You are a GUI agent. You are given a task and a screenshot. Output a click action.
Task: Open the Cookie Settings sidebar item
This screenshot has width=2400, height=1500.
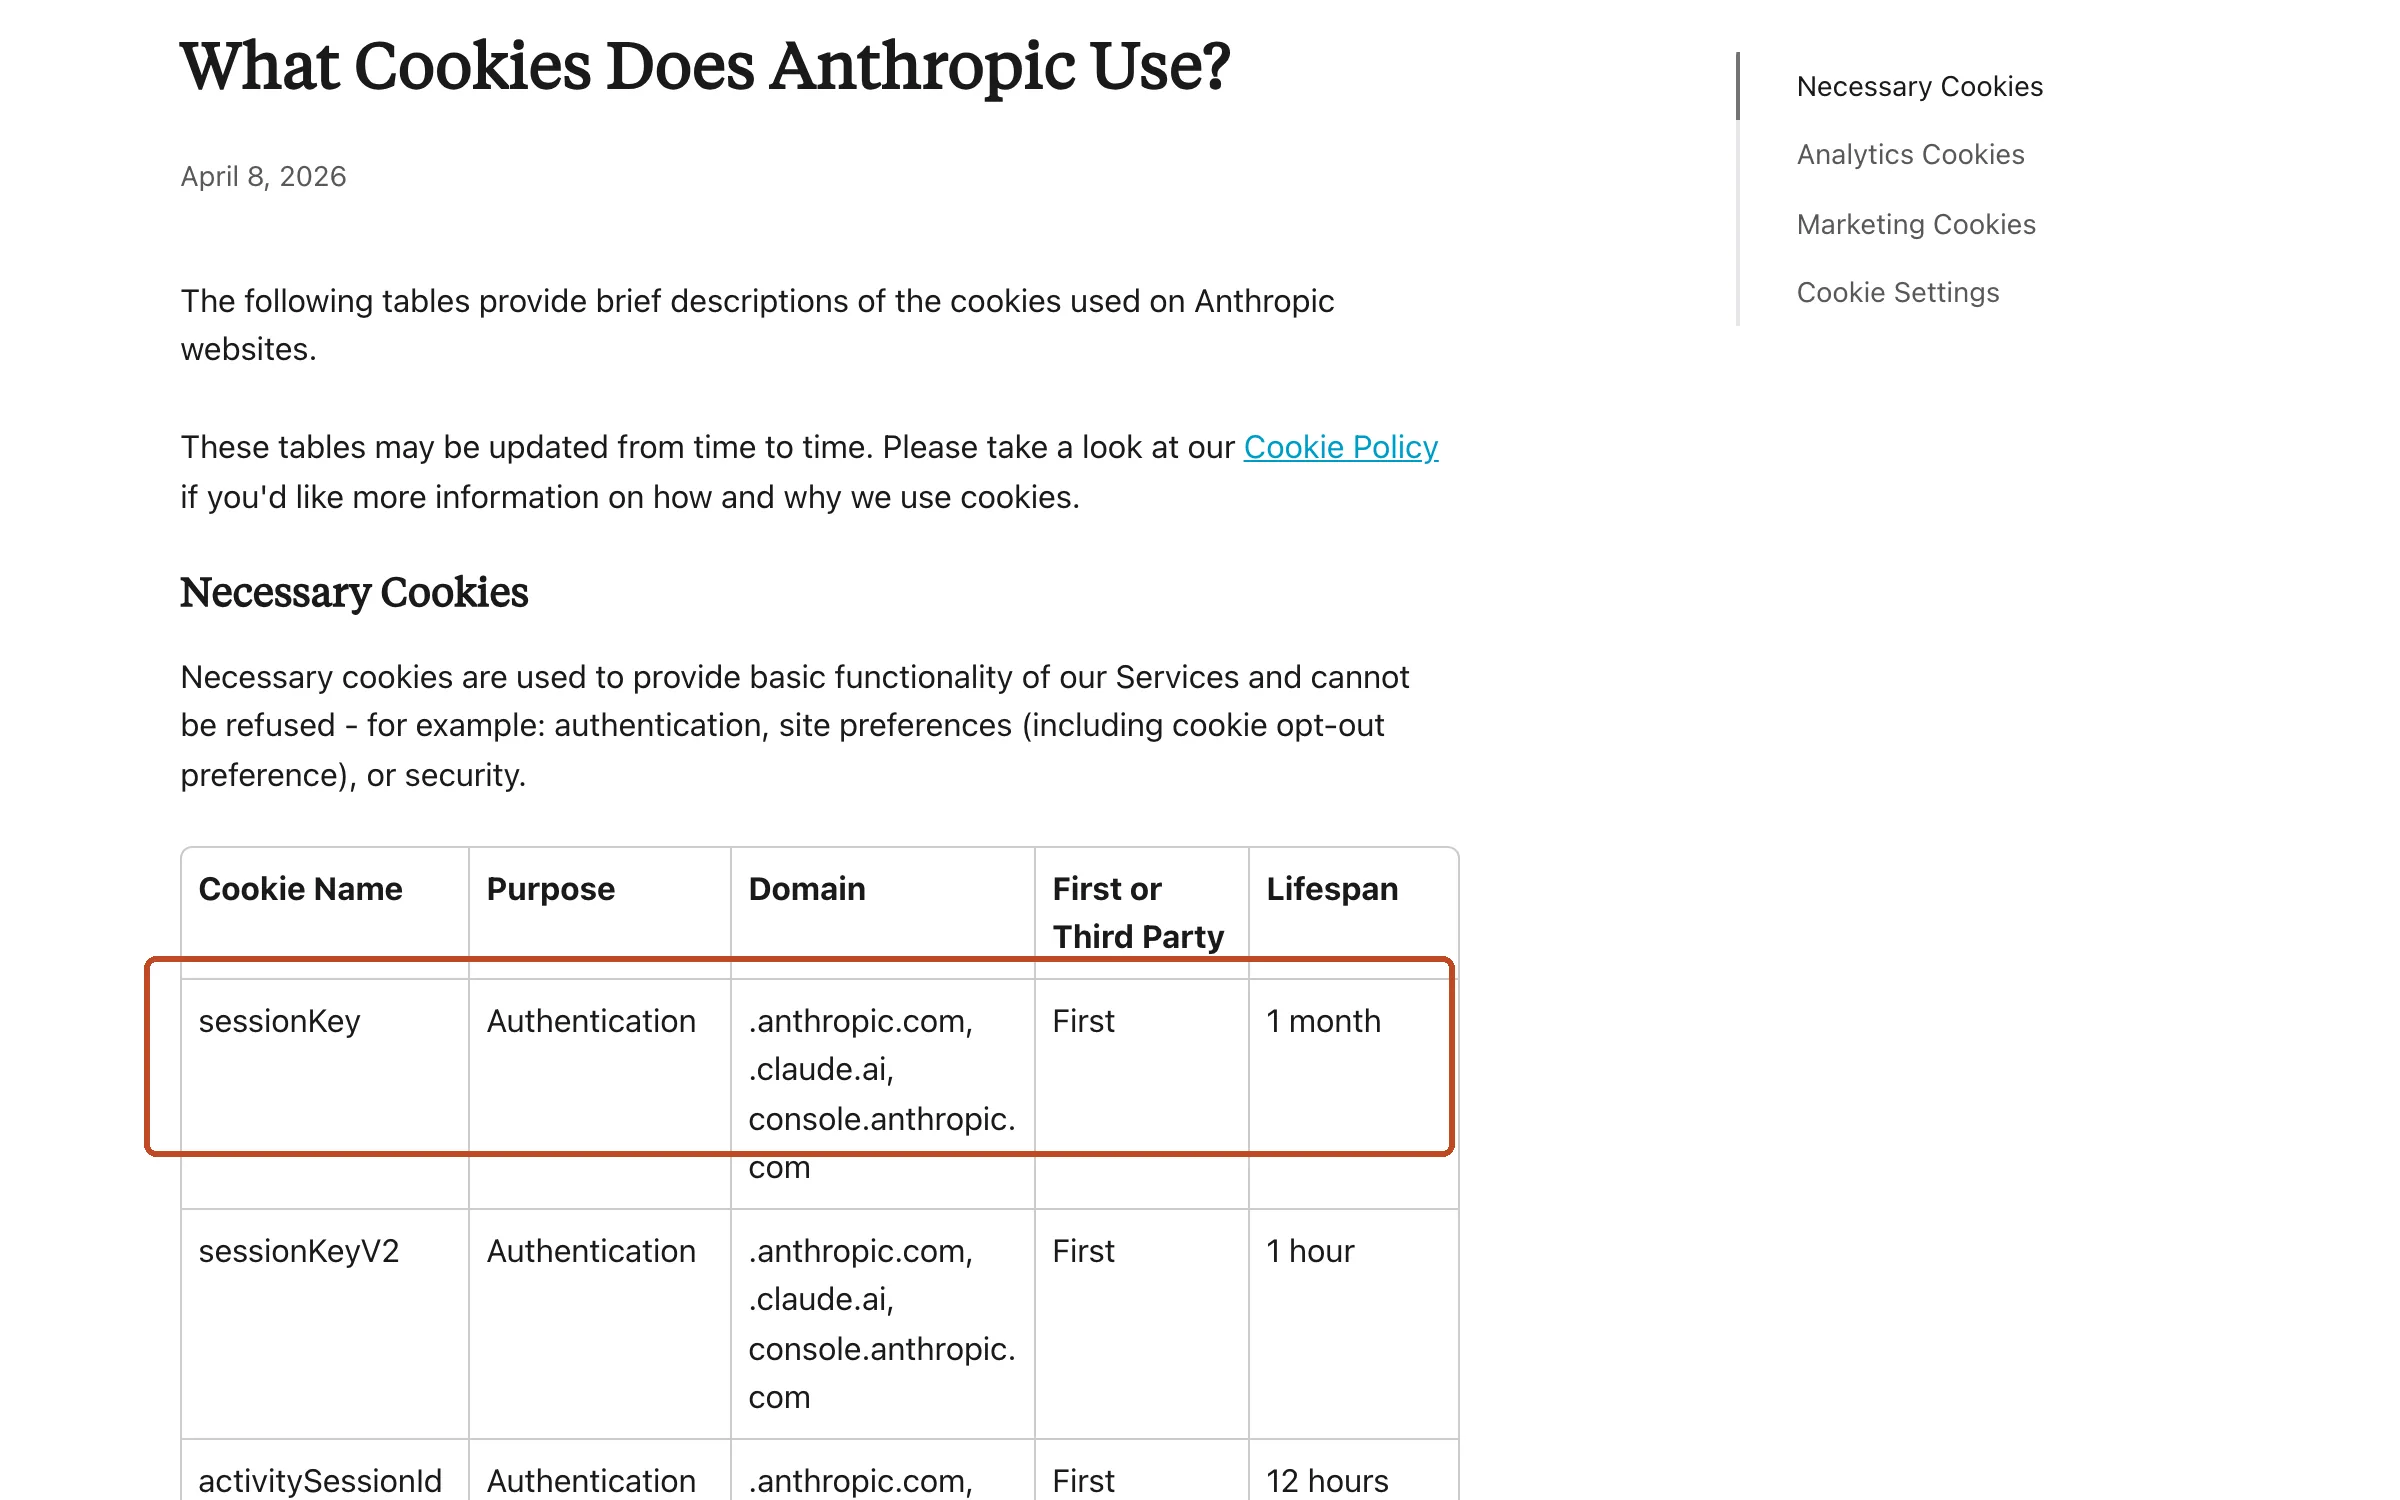(1897, 292)
